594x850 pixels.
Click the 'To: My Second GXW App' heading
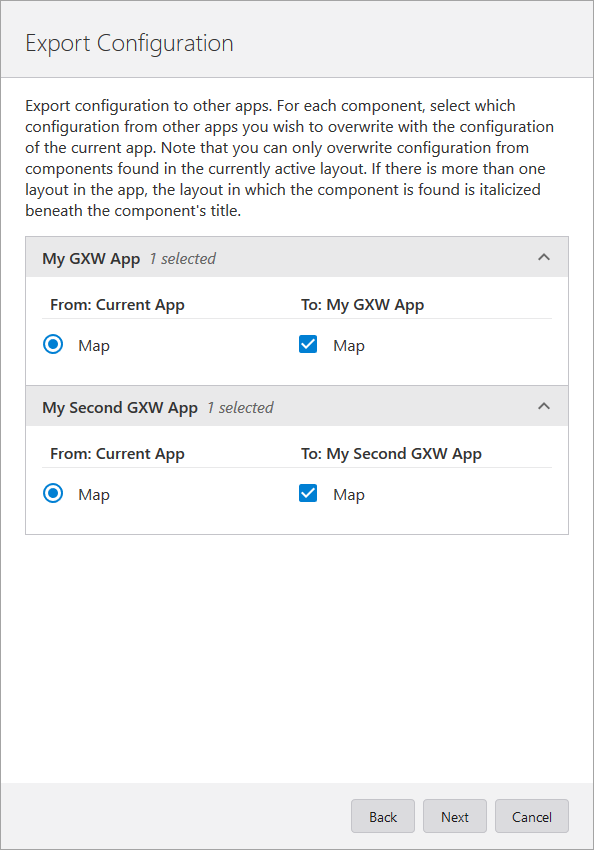click(392, 453)
